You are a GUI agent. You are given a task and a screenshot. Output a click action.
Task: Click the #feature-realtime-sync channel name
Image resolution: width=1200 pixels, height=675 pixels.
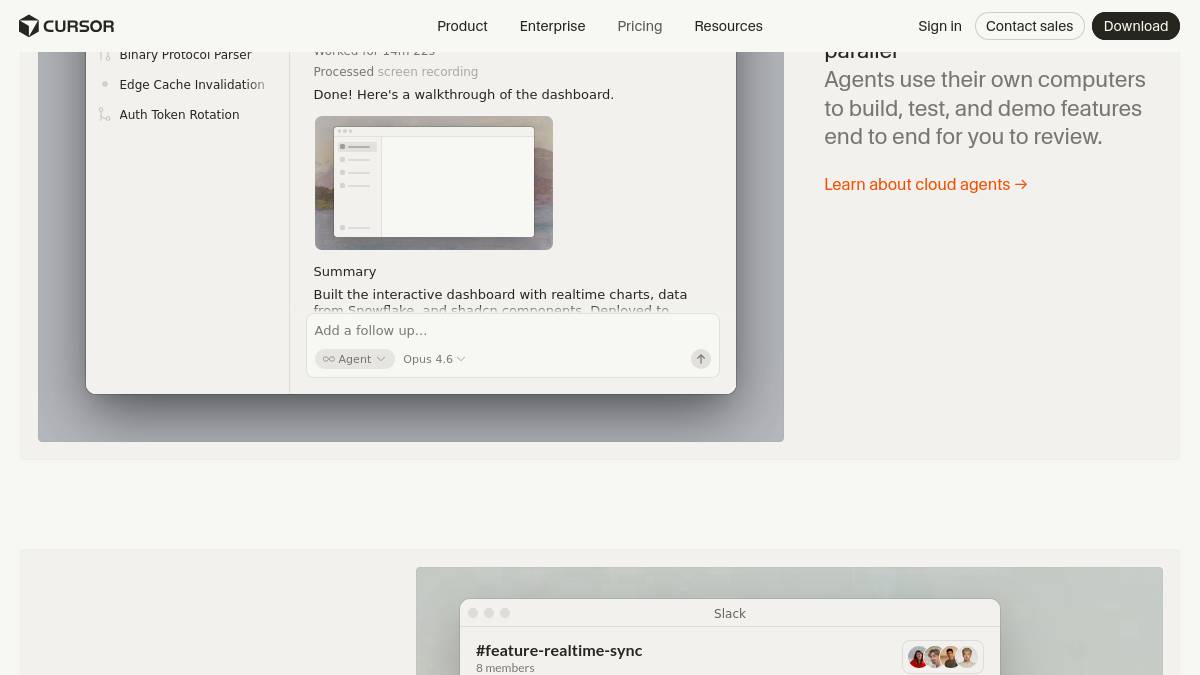point(559,651)
